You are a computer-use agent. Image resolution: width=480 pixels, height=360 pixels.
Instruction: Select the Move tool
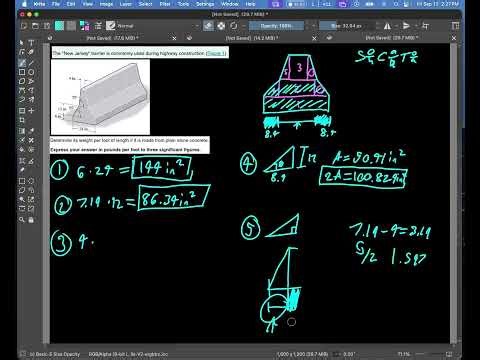coord(31,111)
